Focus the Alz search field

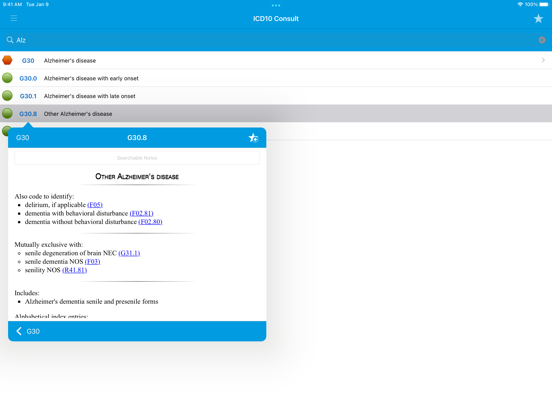(276, 40)
